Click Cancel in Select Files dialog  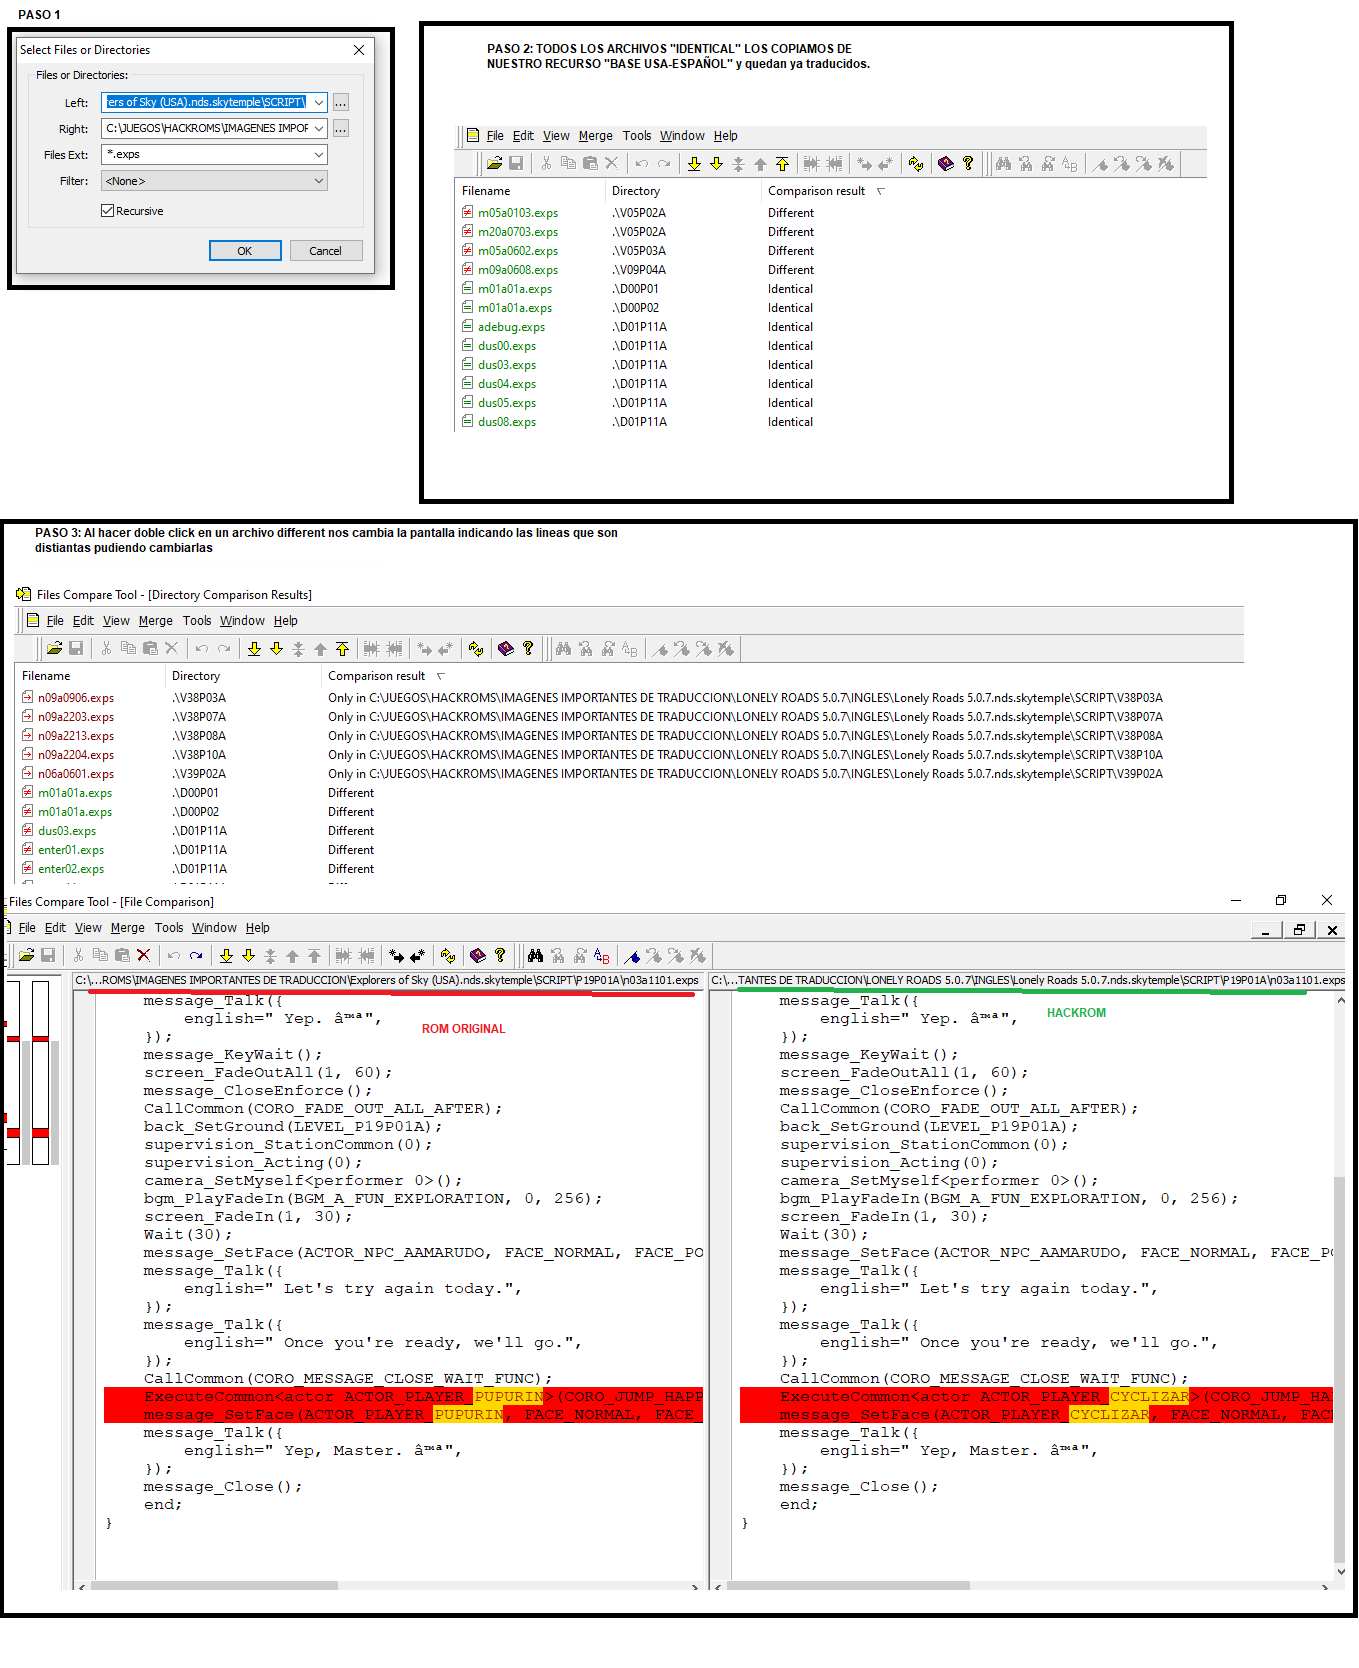(326, 251)
